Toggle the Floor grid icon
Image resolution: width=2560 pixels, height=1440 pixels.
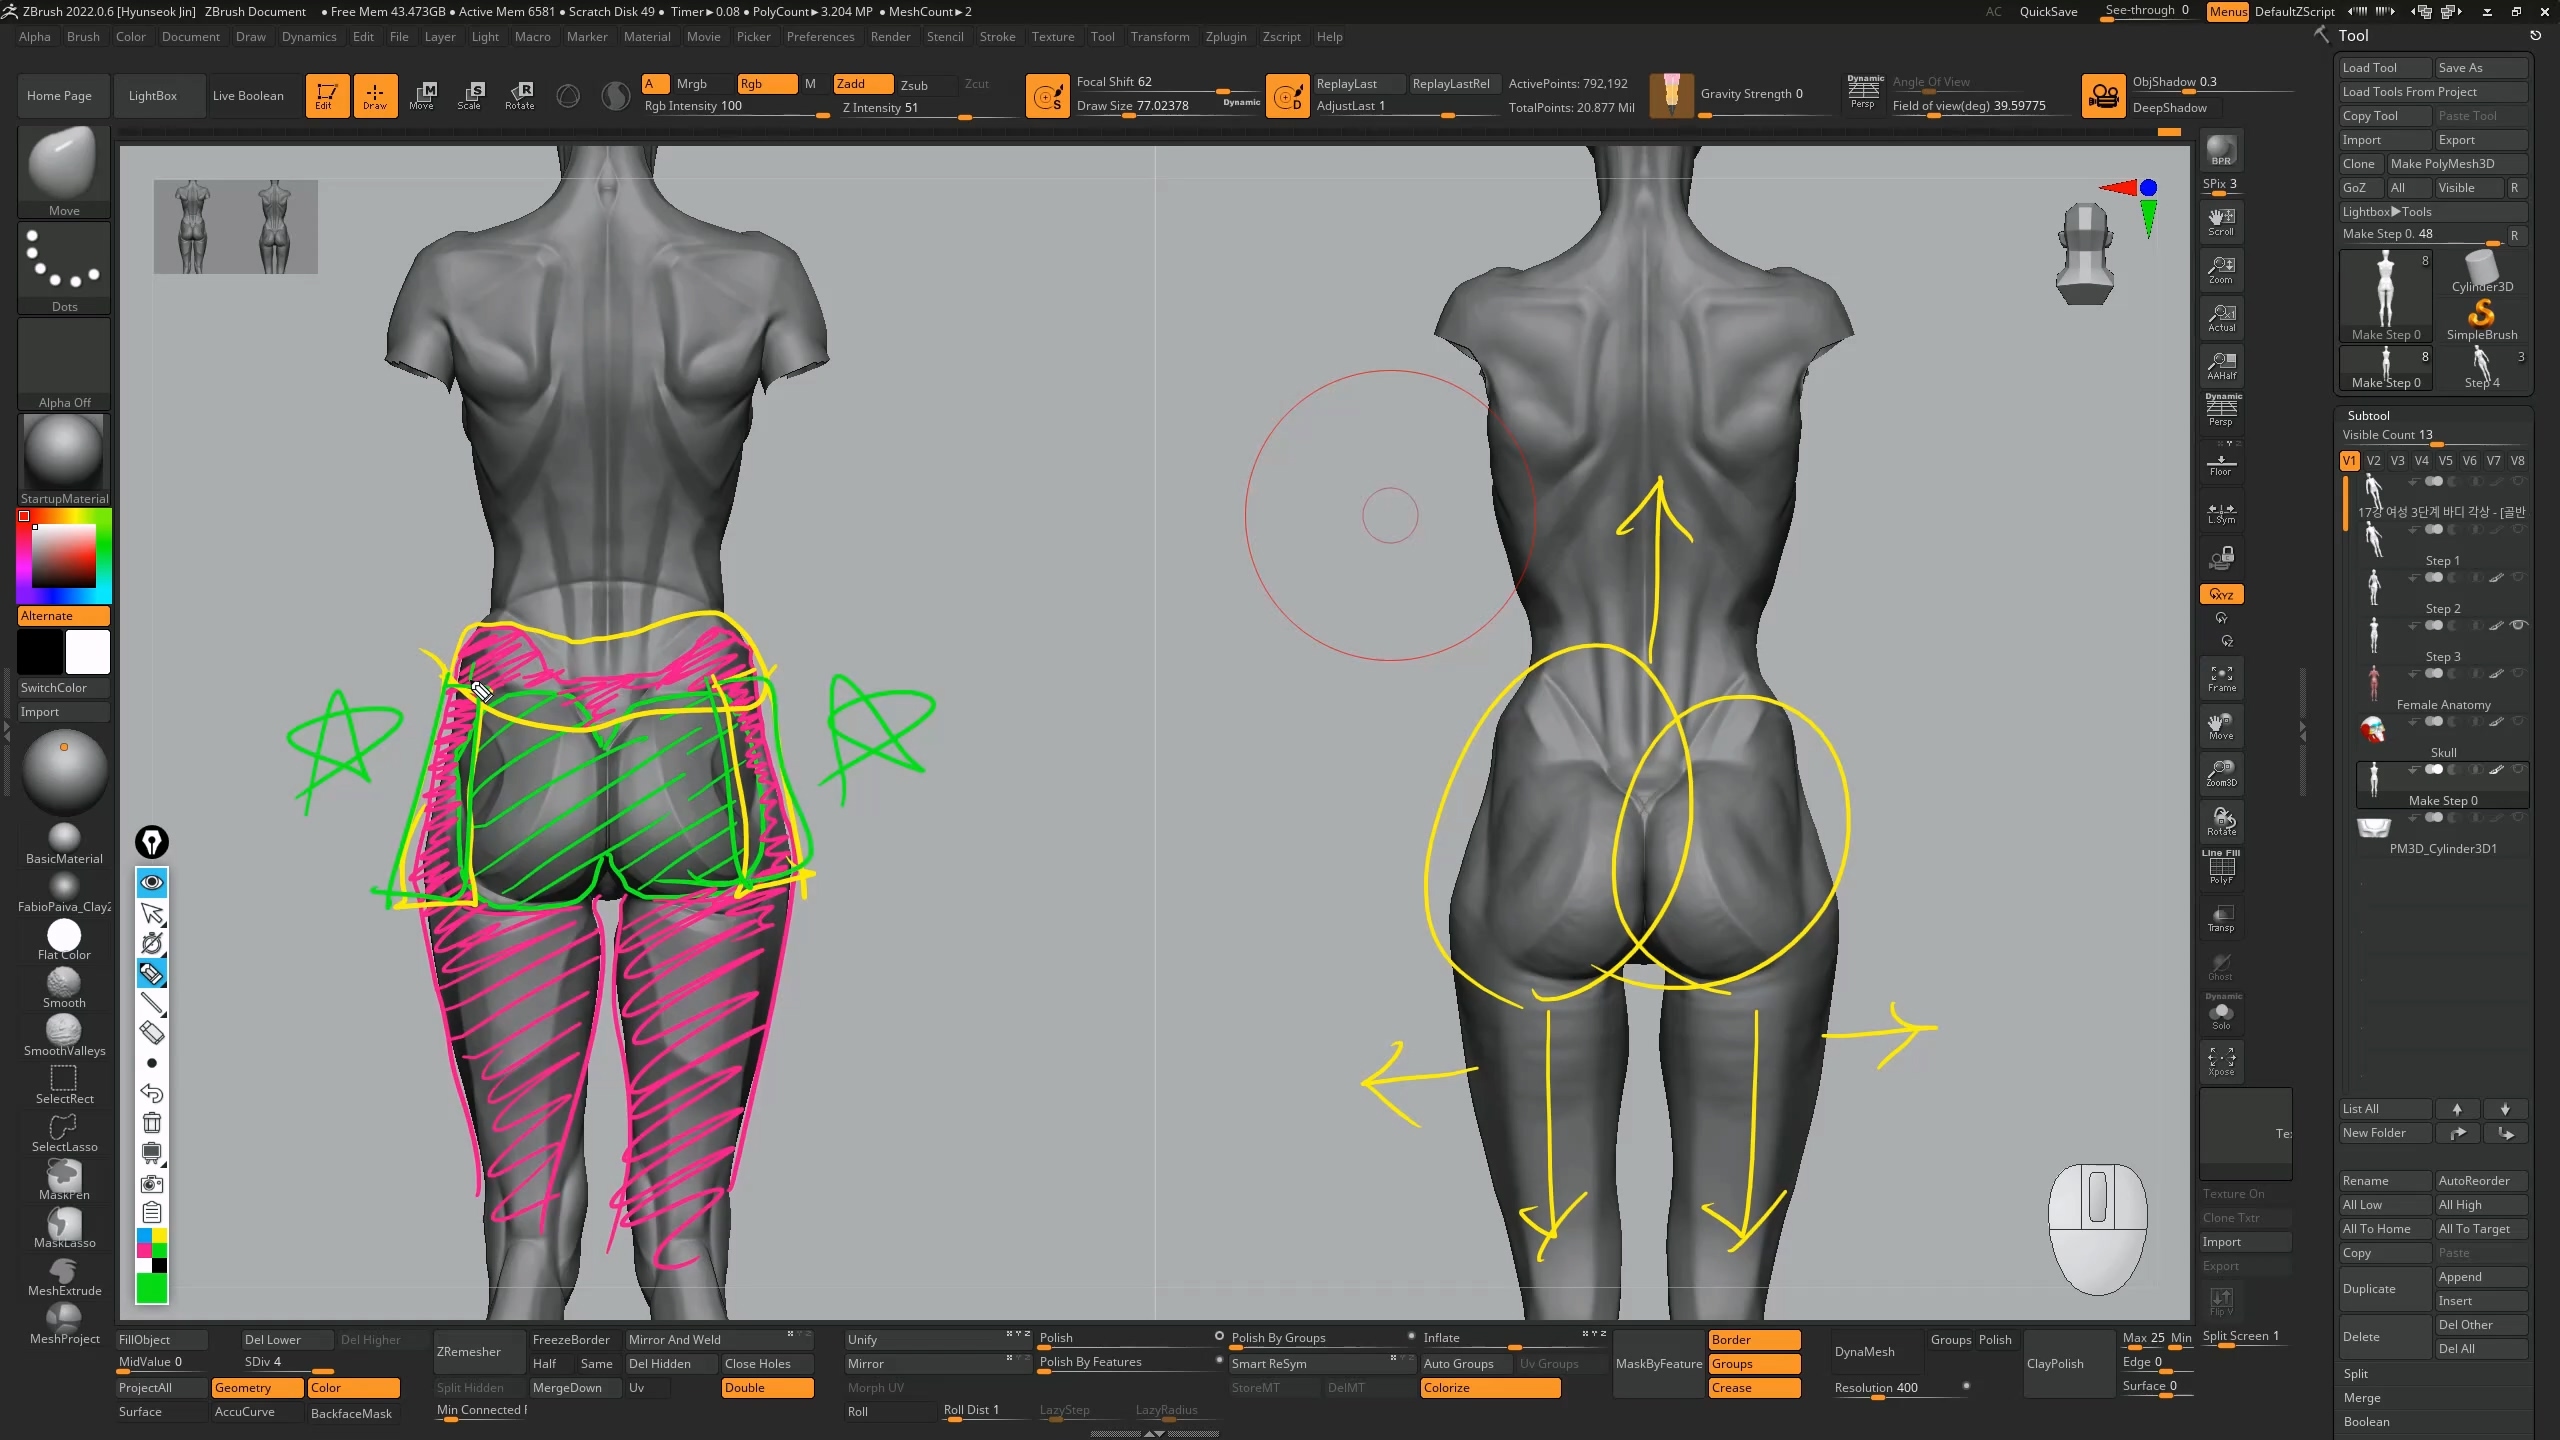2221,464
